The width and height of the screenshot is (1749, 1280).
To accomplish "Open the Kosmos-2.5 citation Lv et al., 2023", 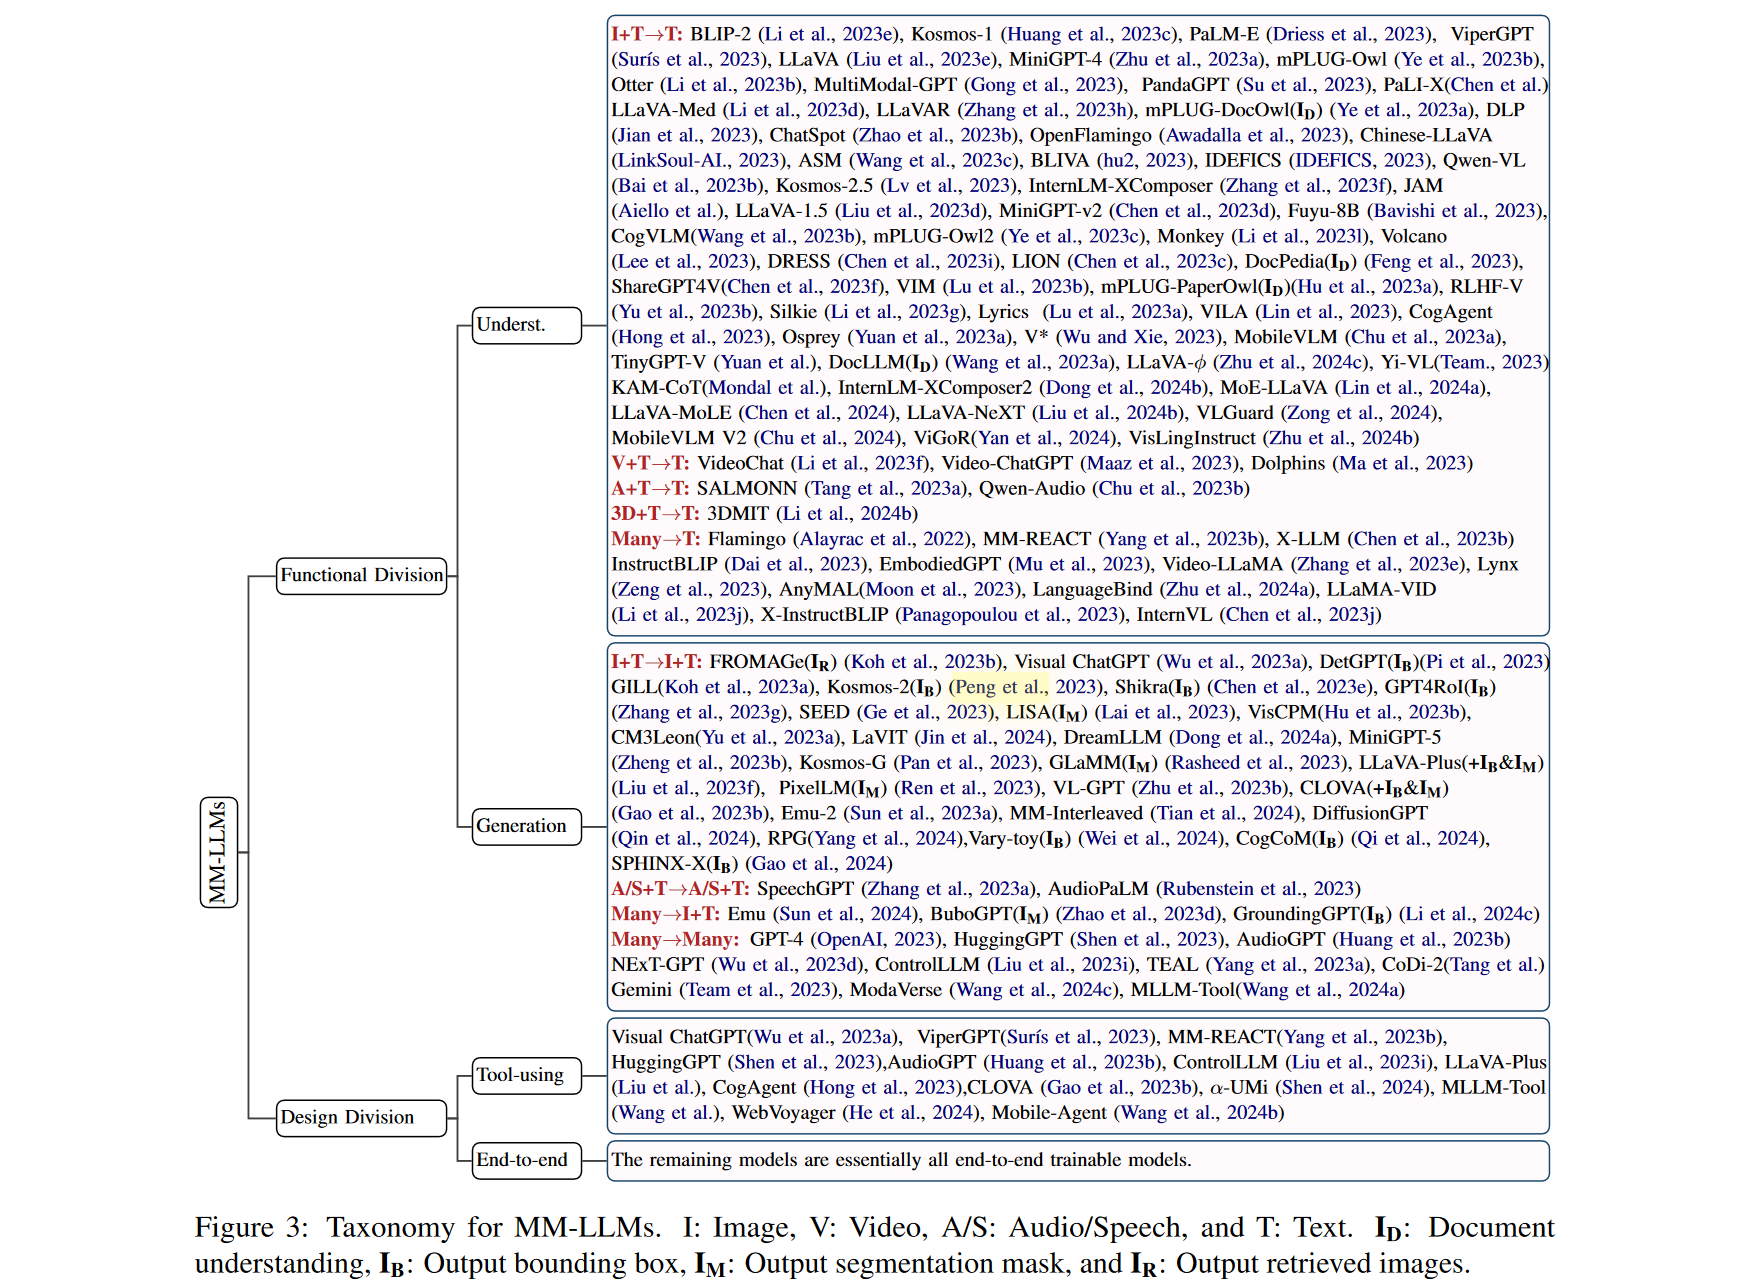I will pos(948,186).
